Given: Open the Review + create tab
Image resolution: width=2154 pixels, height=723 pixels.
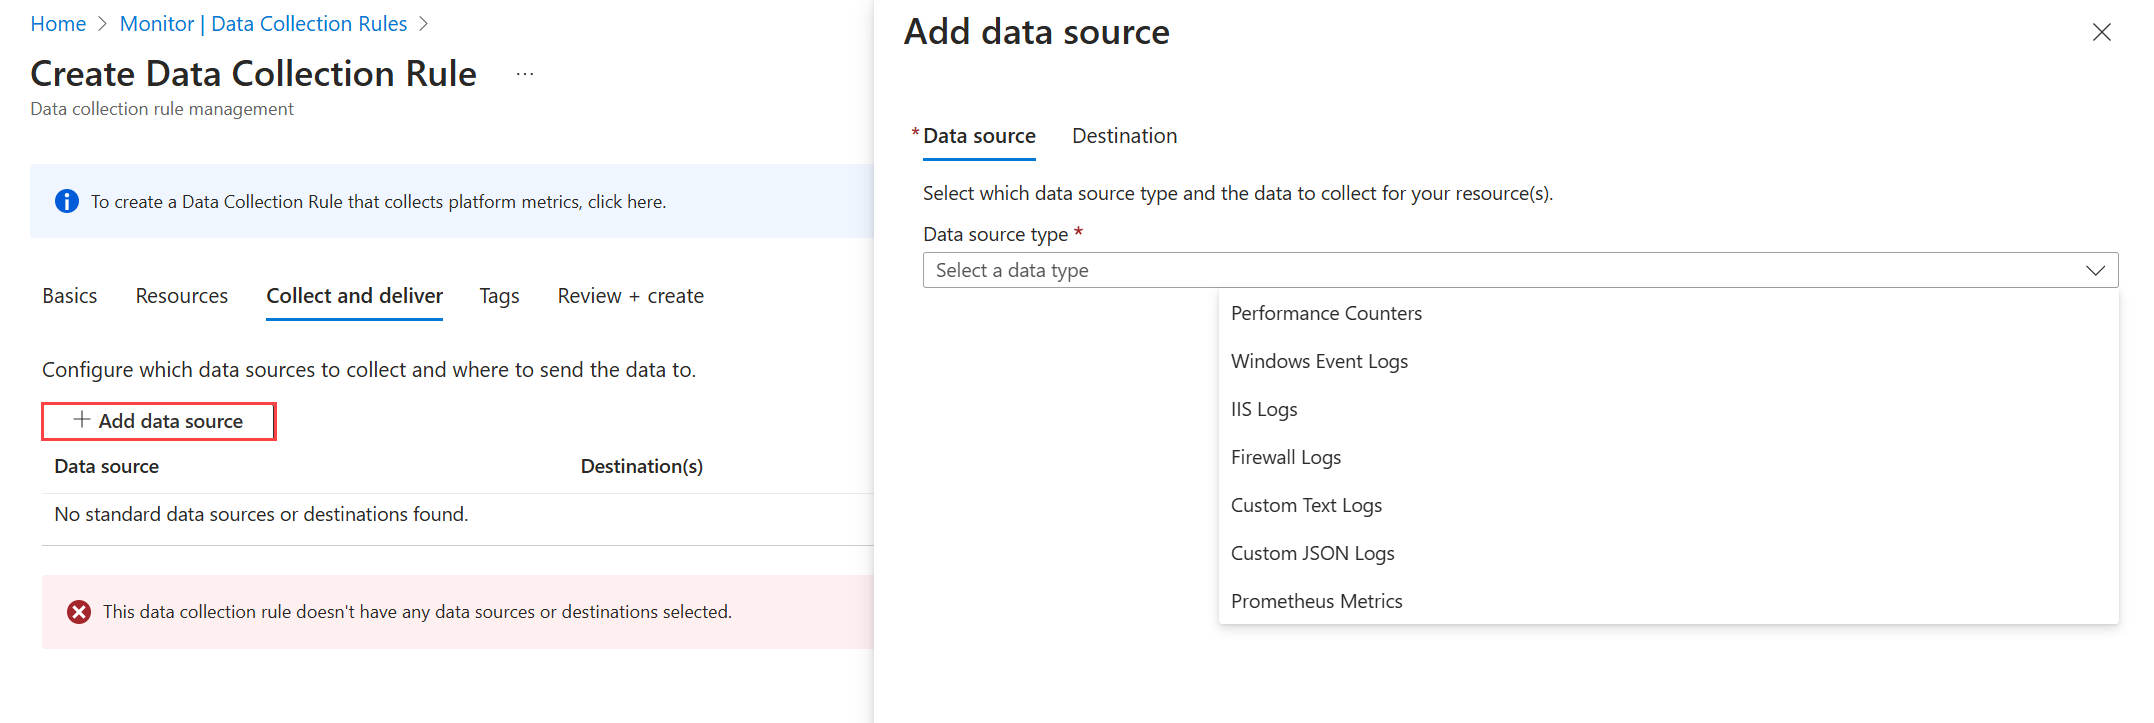Looking at the screenshot, I should tap(630, 296).
